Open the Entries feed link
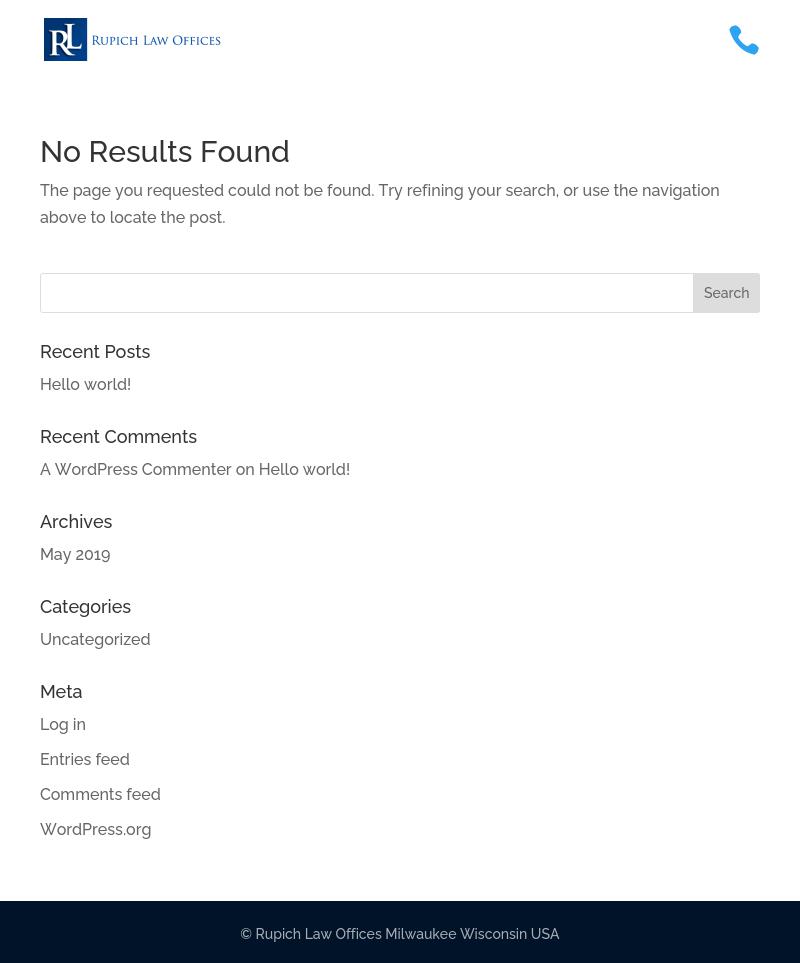Screen dimensions: 800x963 click(x=85, y=759)
